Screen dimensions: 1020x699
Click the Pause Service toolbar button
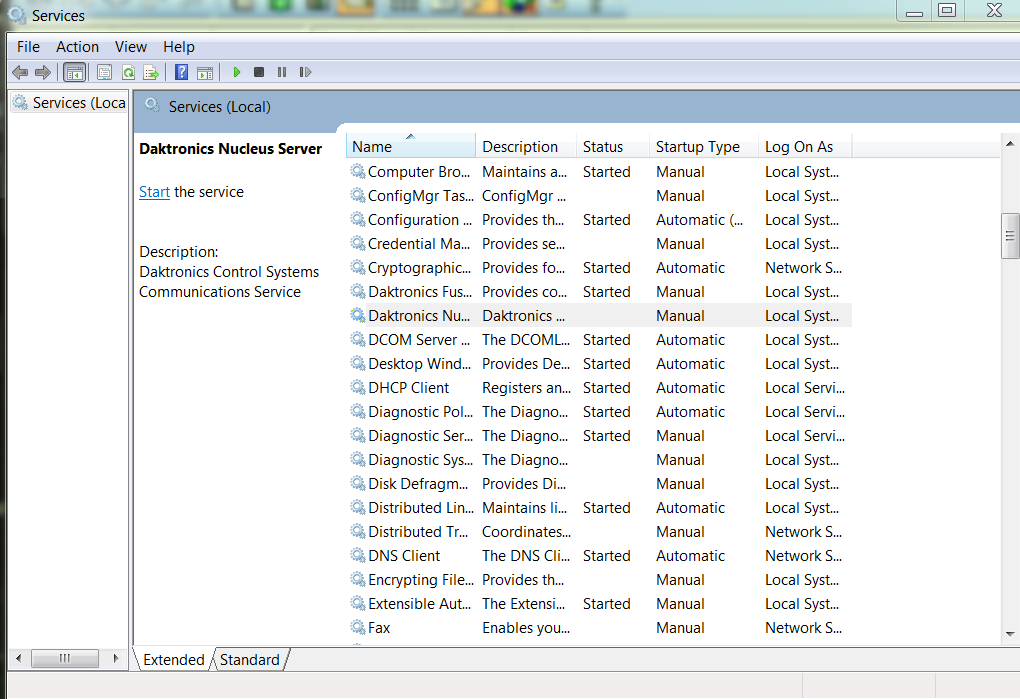pos(282,72)
